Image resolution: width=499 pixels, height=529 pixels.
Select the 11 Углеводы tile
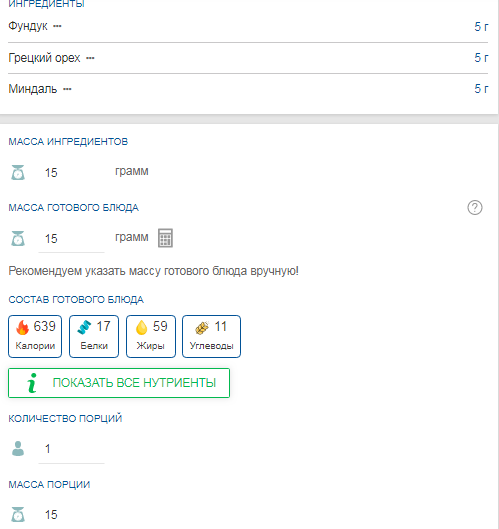[211, 336]
